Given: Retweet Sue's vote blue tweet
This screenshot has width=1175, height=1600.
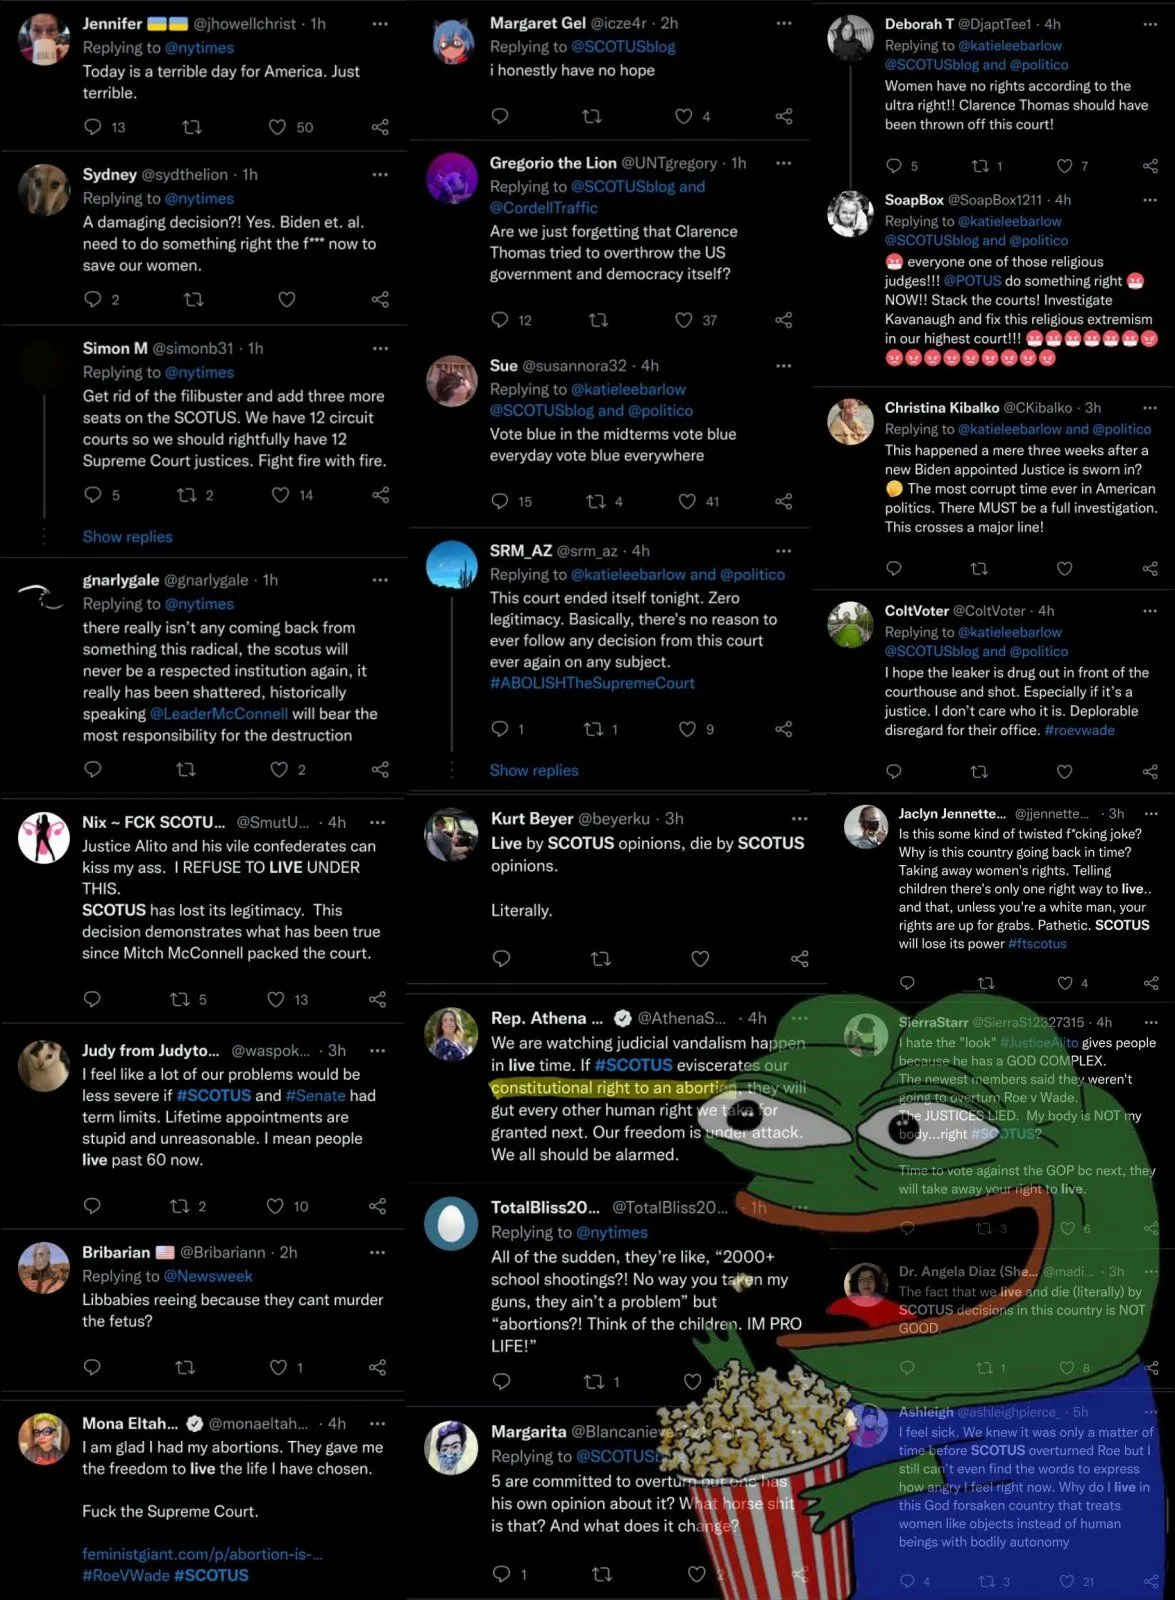Looking at the screenshot, I should click(x=596, y=501).
